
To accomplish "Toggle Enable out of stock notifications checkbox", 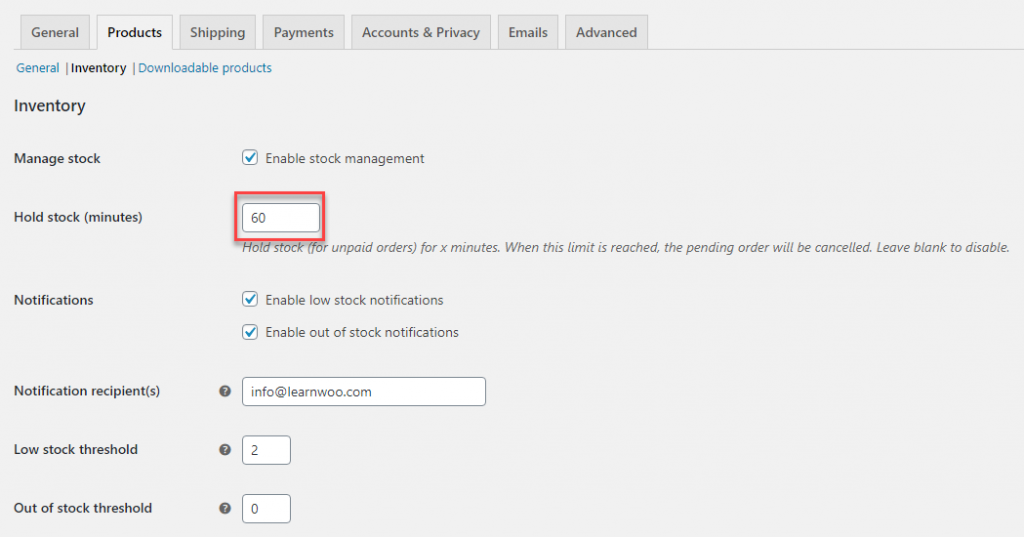I will pos(250,332).
